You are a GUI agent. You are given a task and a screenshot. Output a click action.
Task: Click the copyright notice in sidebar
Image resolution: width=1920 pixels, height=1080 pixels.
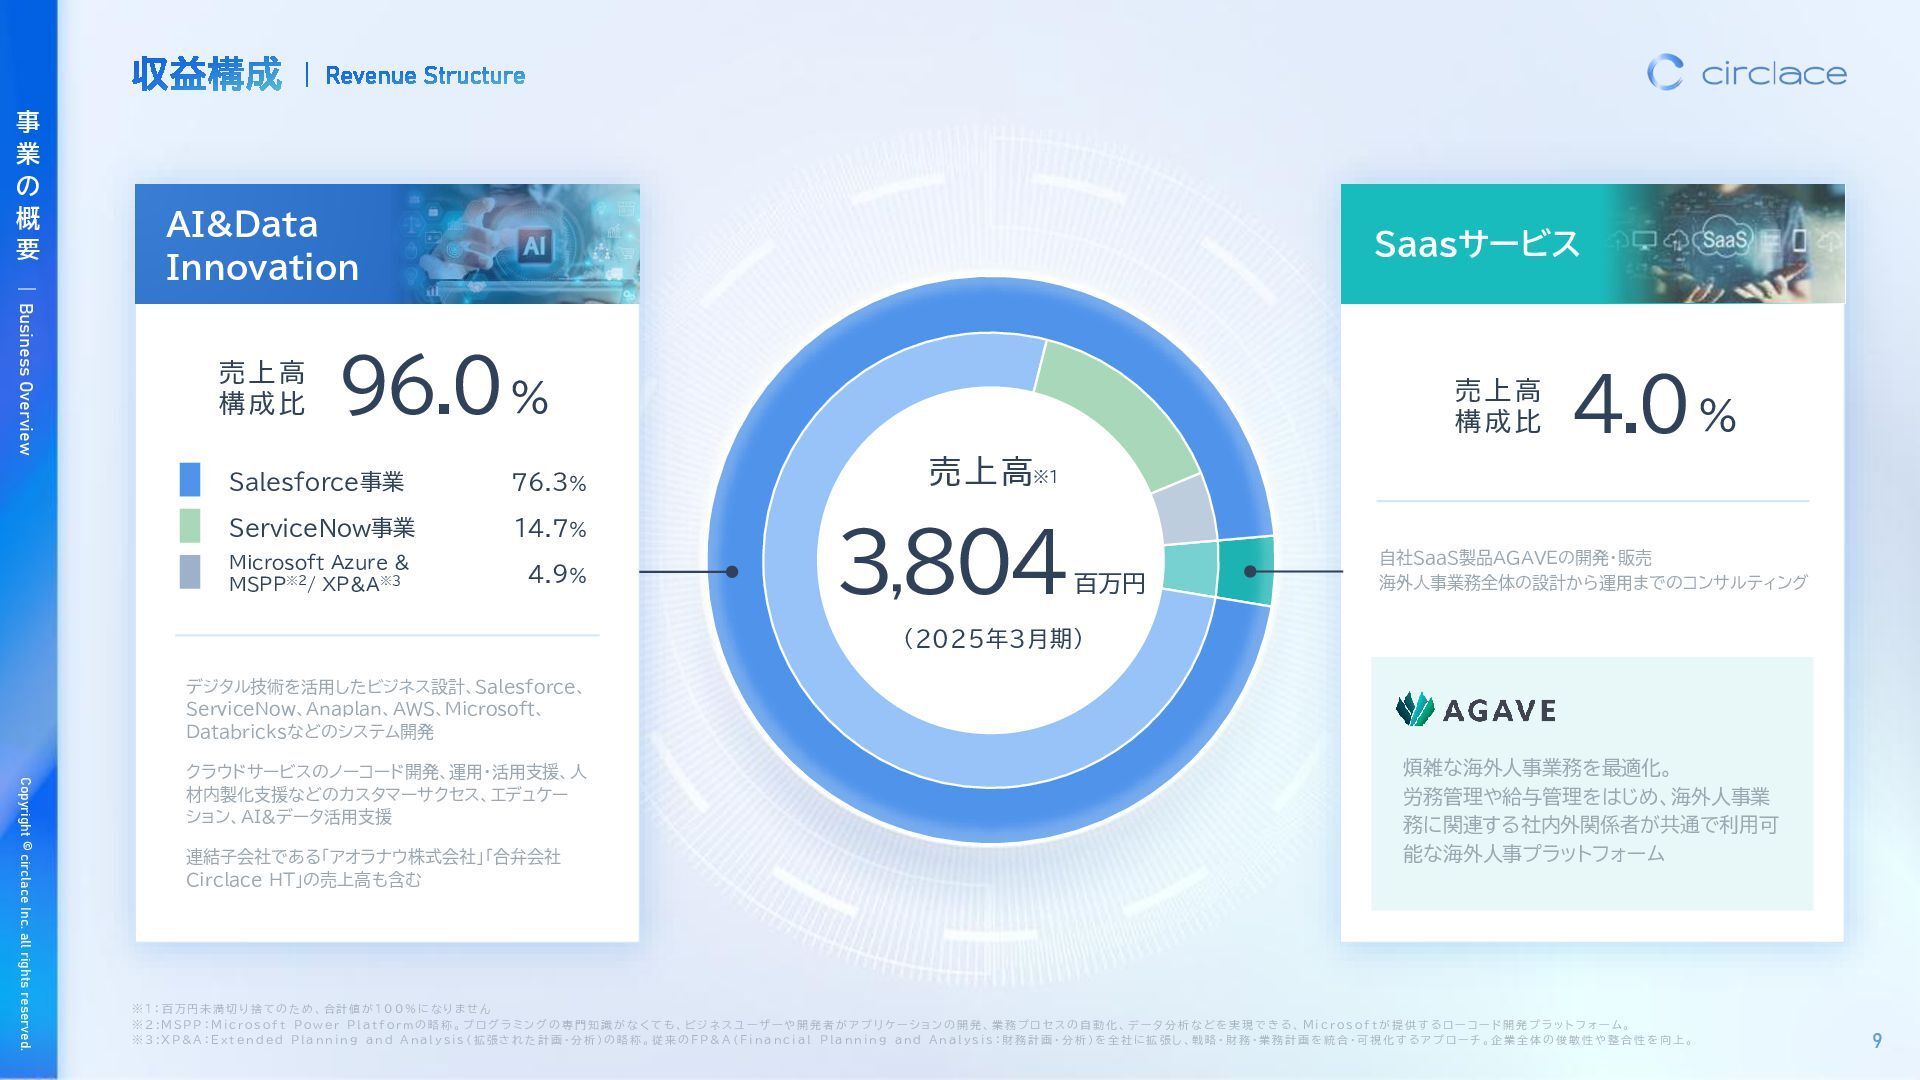click(26, 913)
